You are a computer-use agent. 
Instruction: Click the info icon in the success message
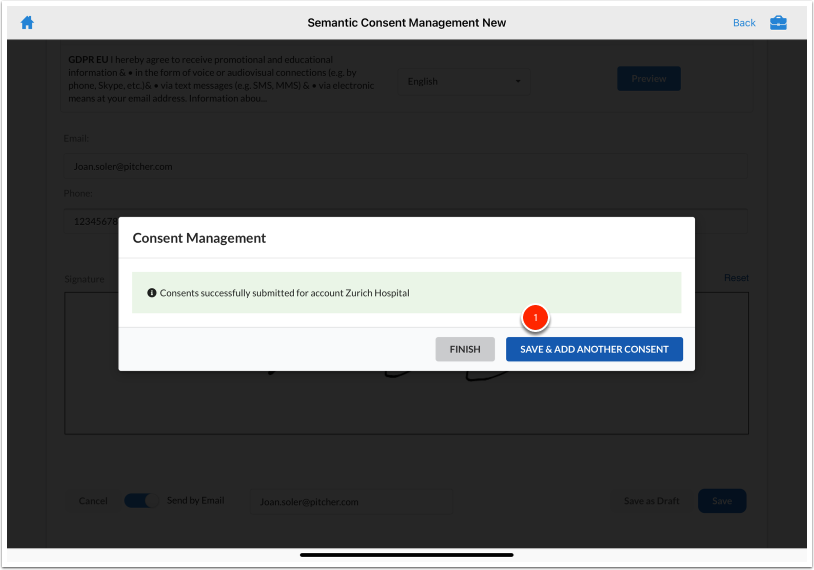point(152,293)
